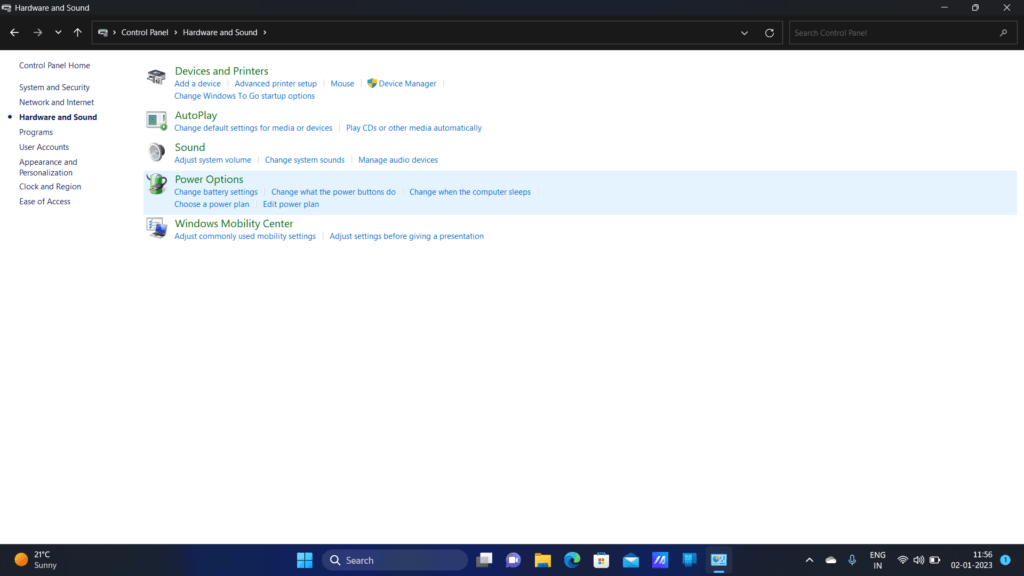
Task: Expand the chevron after Control Panel in the breadcrumb
Action: (x=176, y=33)
